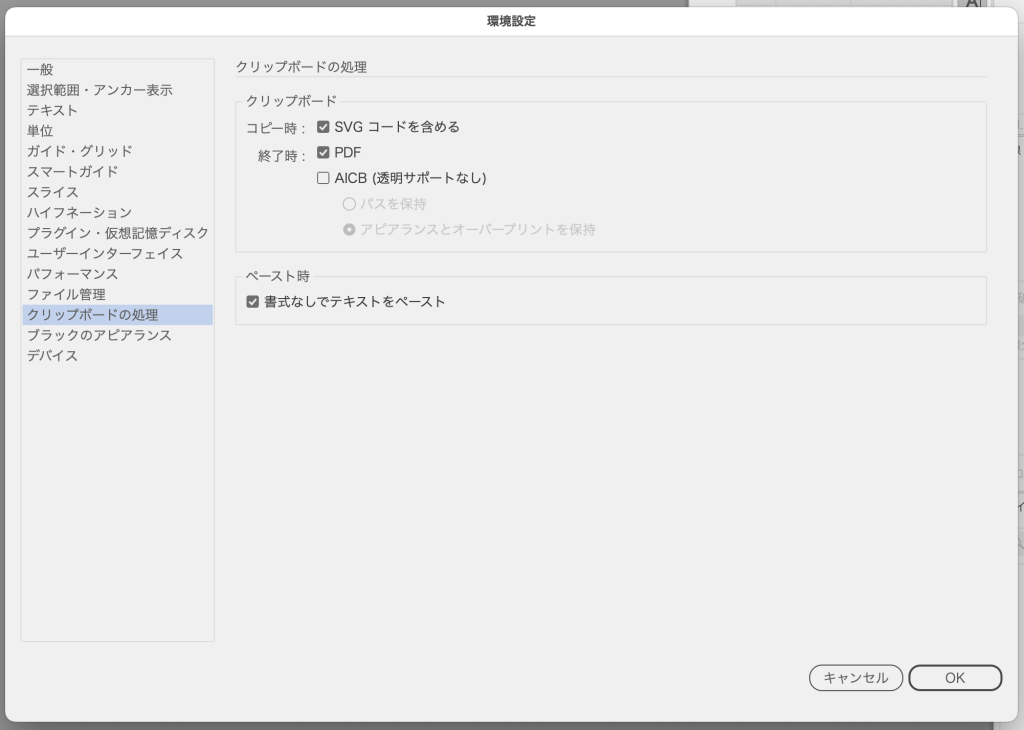Switch to ブラックのアピアランス settings
1024x730 pixels.
click(x=99, y=336)
